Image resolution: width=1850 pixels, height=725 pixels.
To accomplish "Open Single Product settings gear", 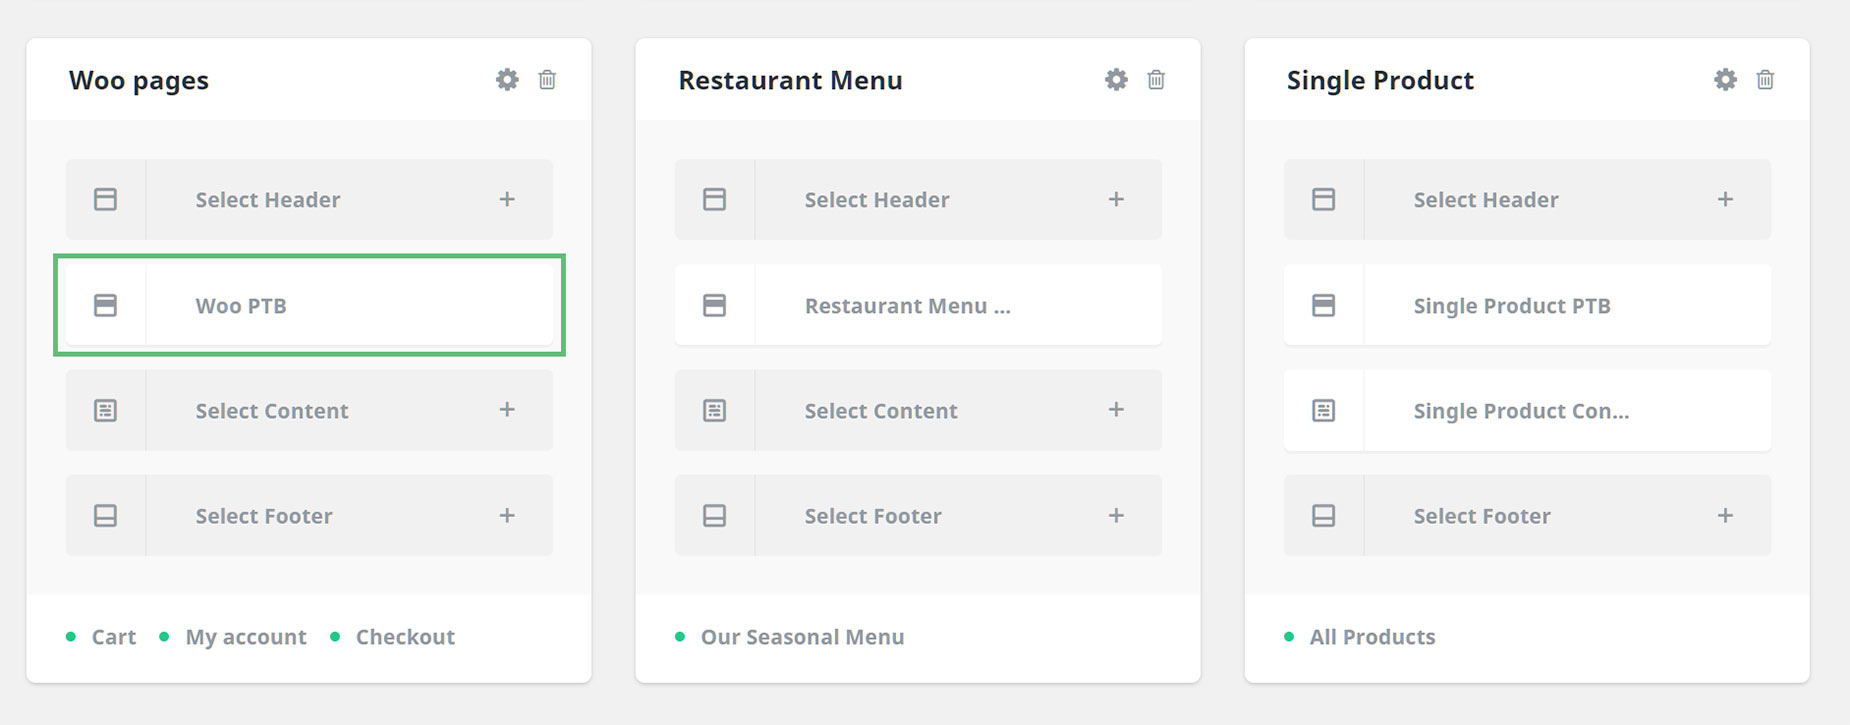I will (1725, 80).
